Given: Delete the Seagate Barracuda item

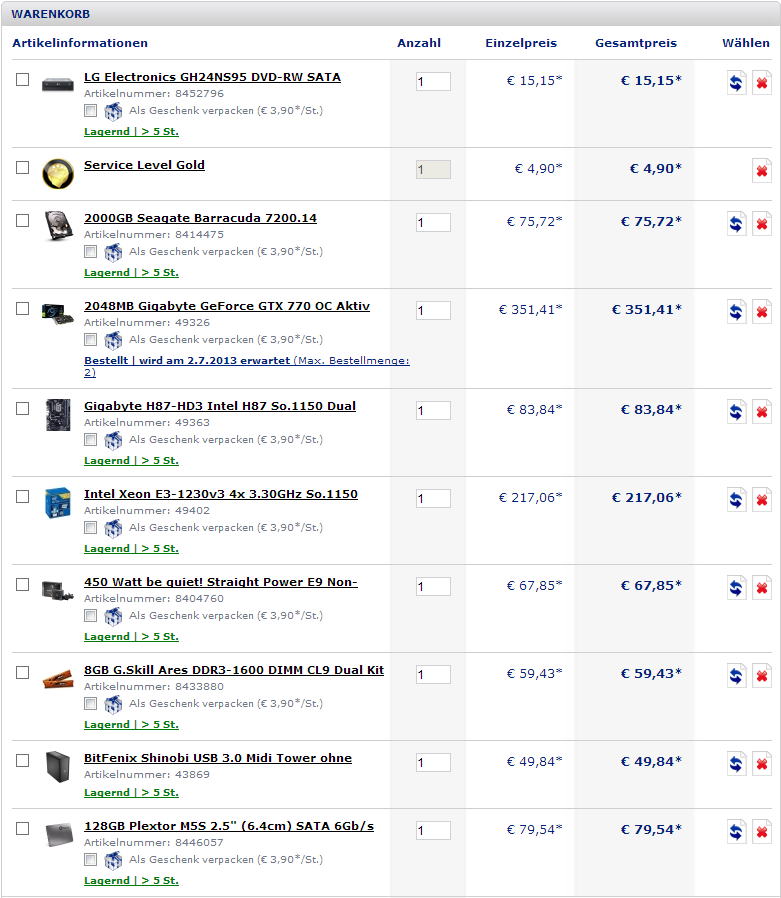Looking at the screenshot, I should coord(762,223).
